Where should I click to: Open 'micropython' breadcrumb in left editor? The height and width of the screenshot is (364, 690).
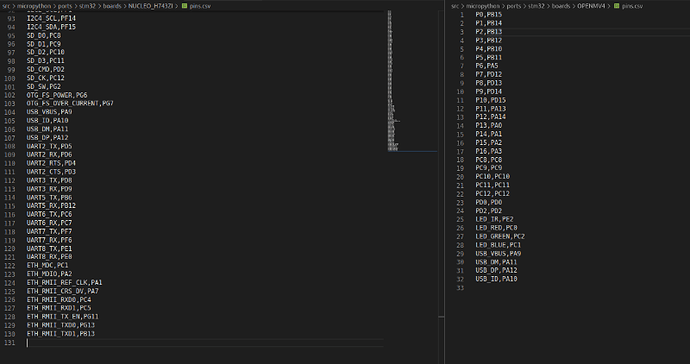click(33, 6)
